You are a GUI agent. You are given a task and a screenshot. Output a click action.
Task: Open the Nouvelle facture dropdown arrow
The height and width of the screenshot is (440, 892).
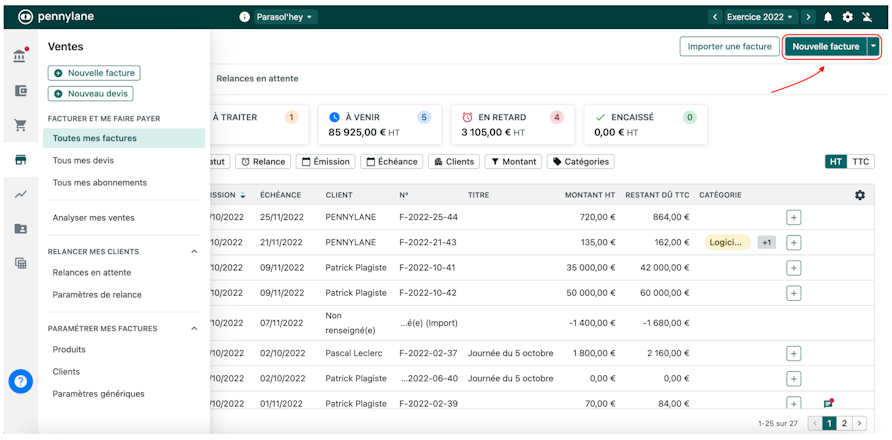pos(874,47)
